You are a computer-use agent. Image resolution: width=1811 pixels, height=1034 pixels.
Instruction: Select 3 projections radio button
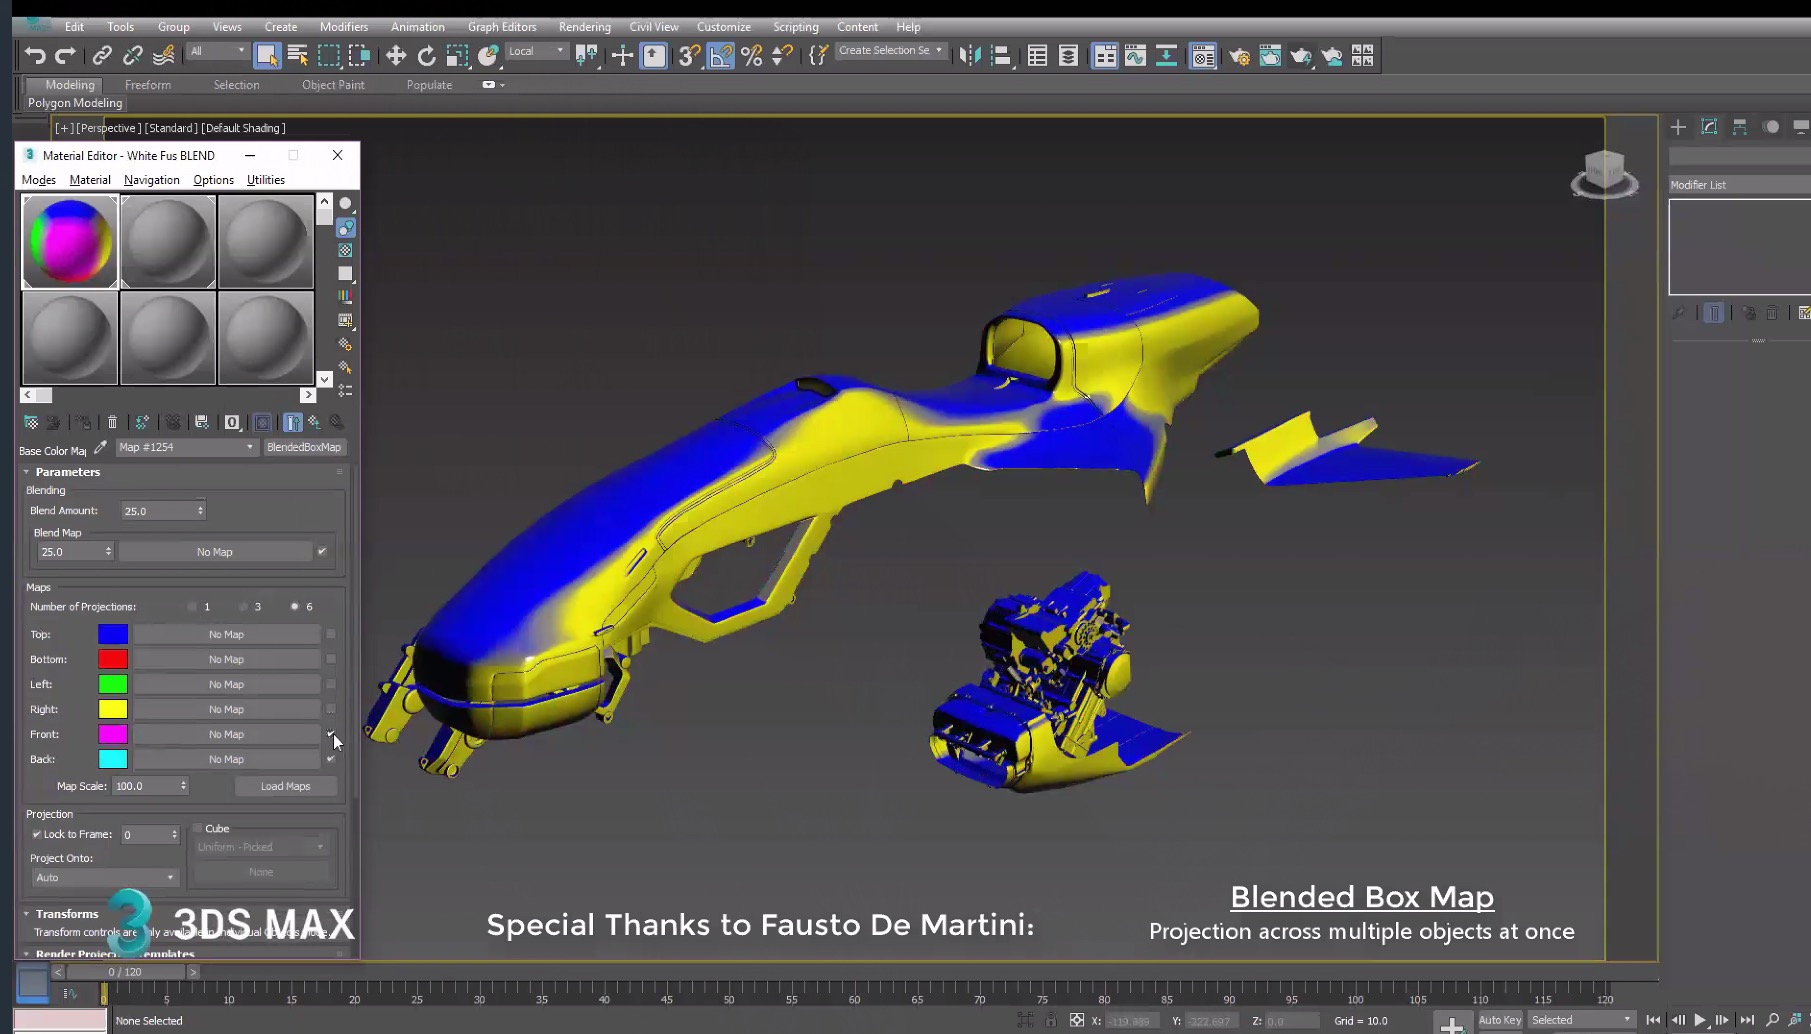244,607
